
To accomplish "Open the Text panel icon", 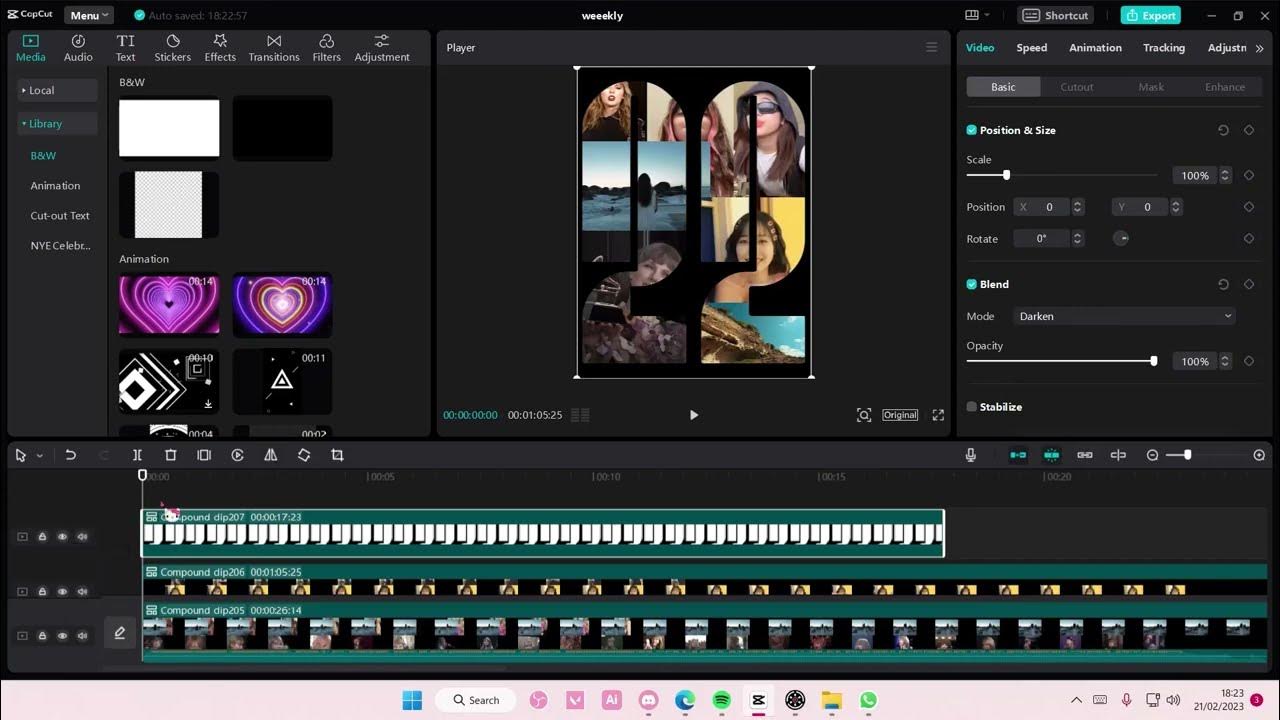I will point(125,48).
